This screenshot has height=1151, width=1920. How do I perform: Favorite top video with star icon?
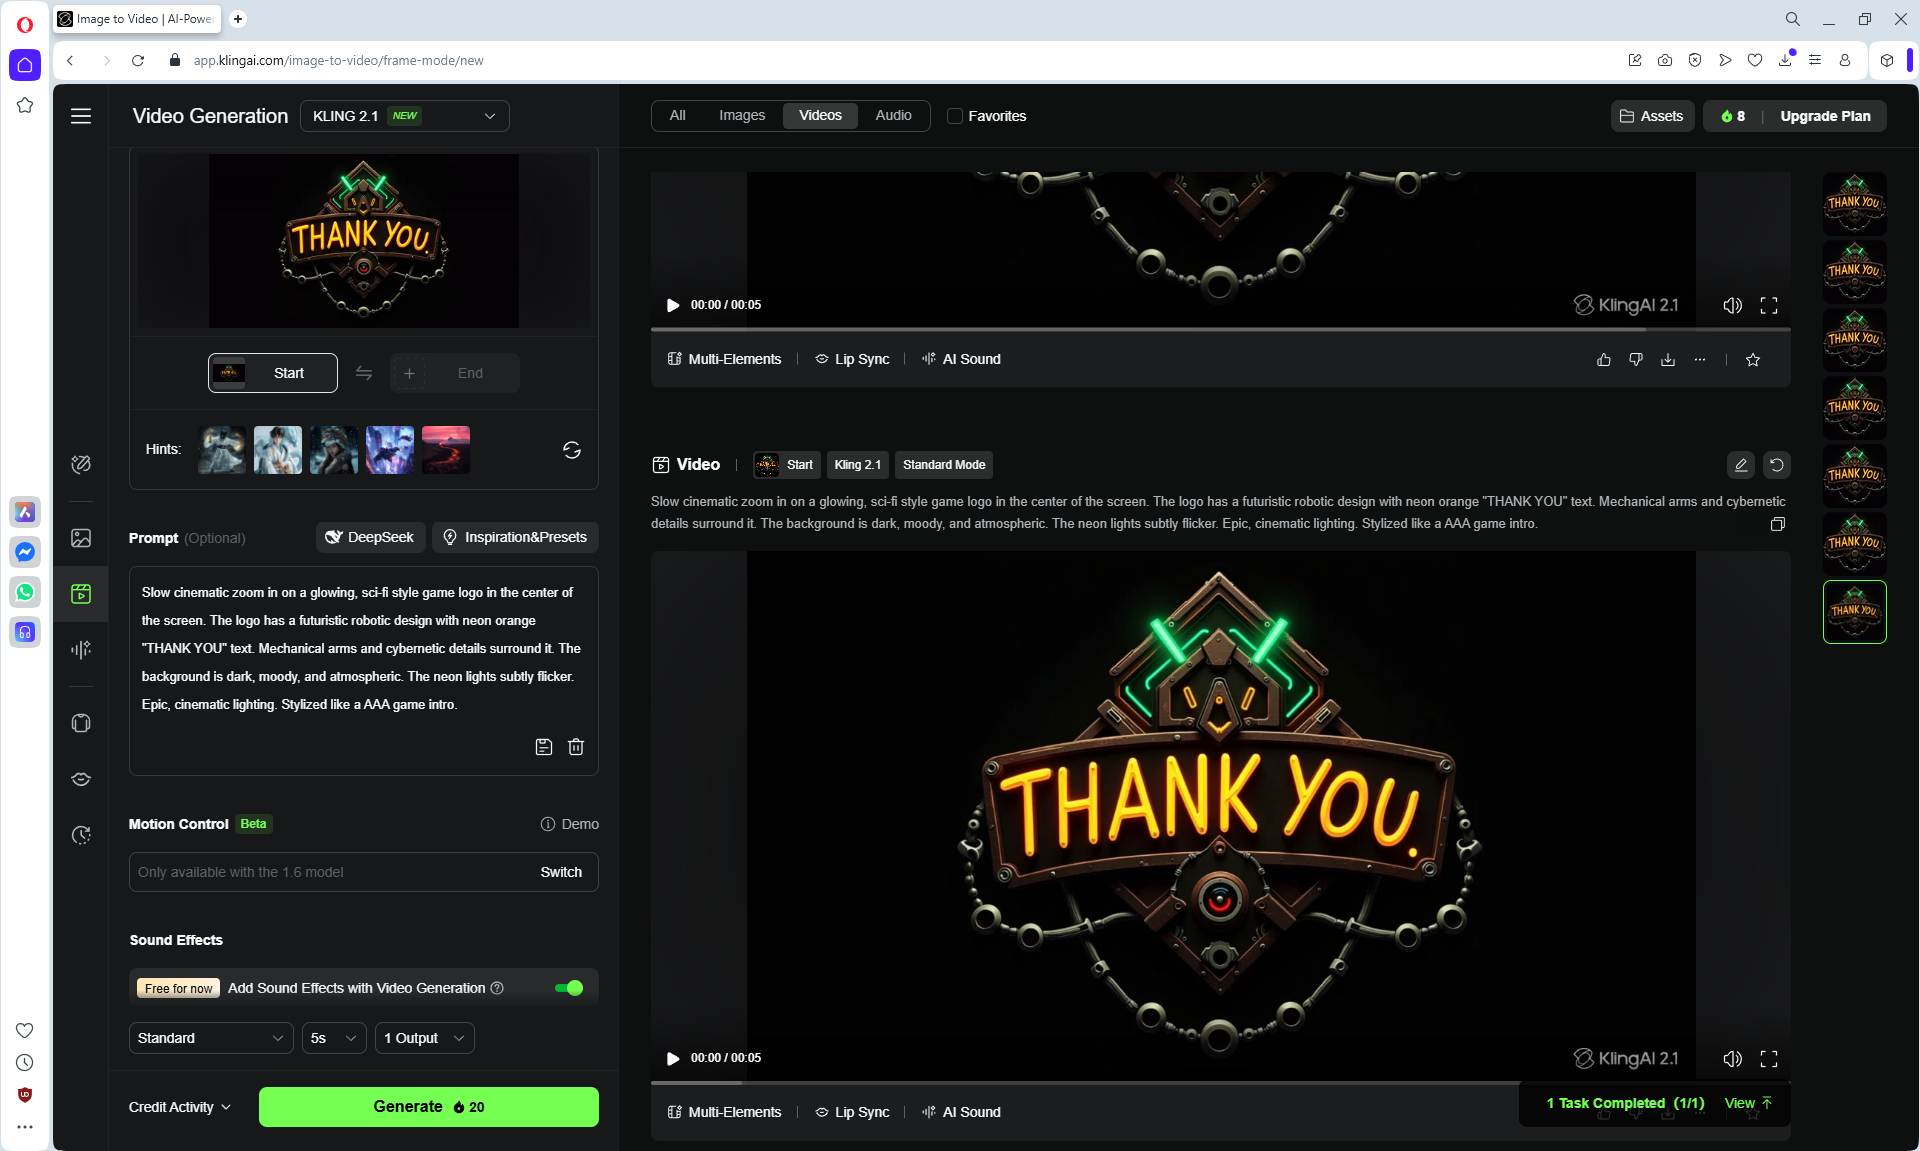click(1752, 360)
